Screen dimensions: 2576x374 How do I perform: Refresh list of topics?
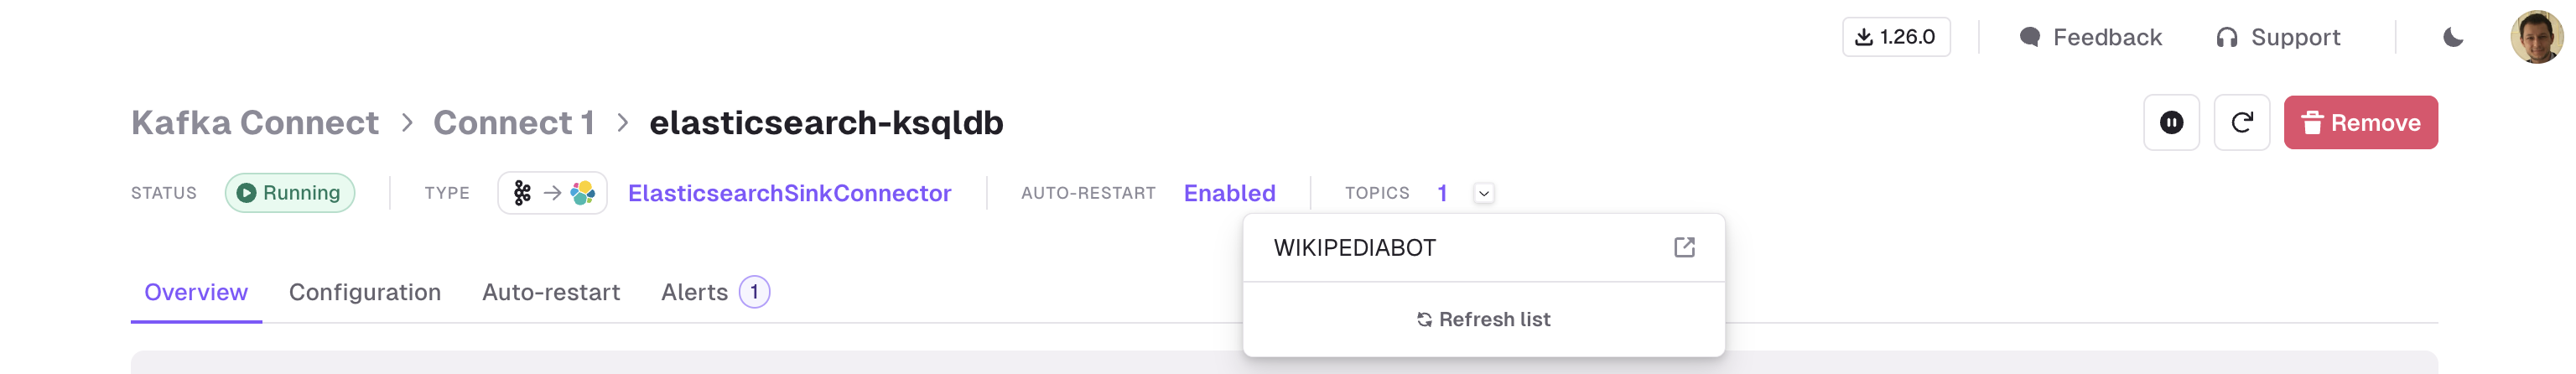[x=1483, y=319]
